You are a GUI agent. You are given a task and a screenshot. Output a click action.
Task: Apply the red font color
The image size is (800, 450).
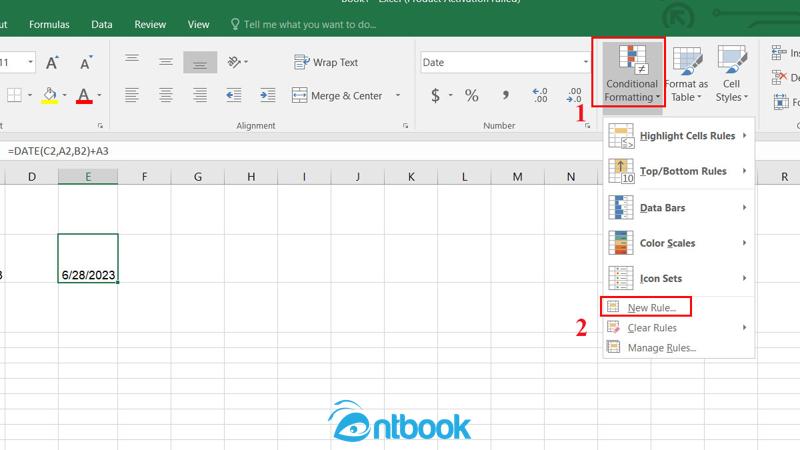tap(84, 95)
